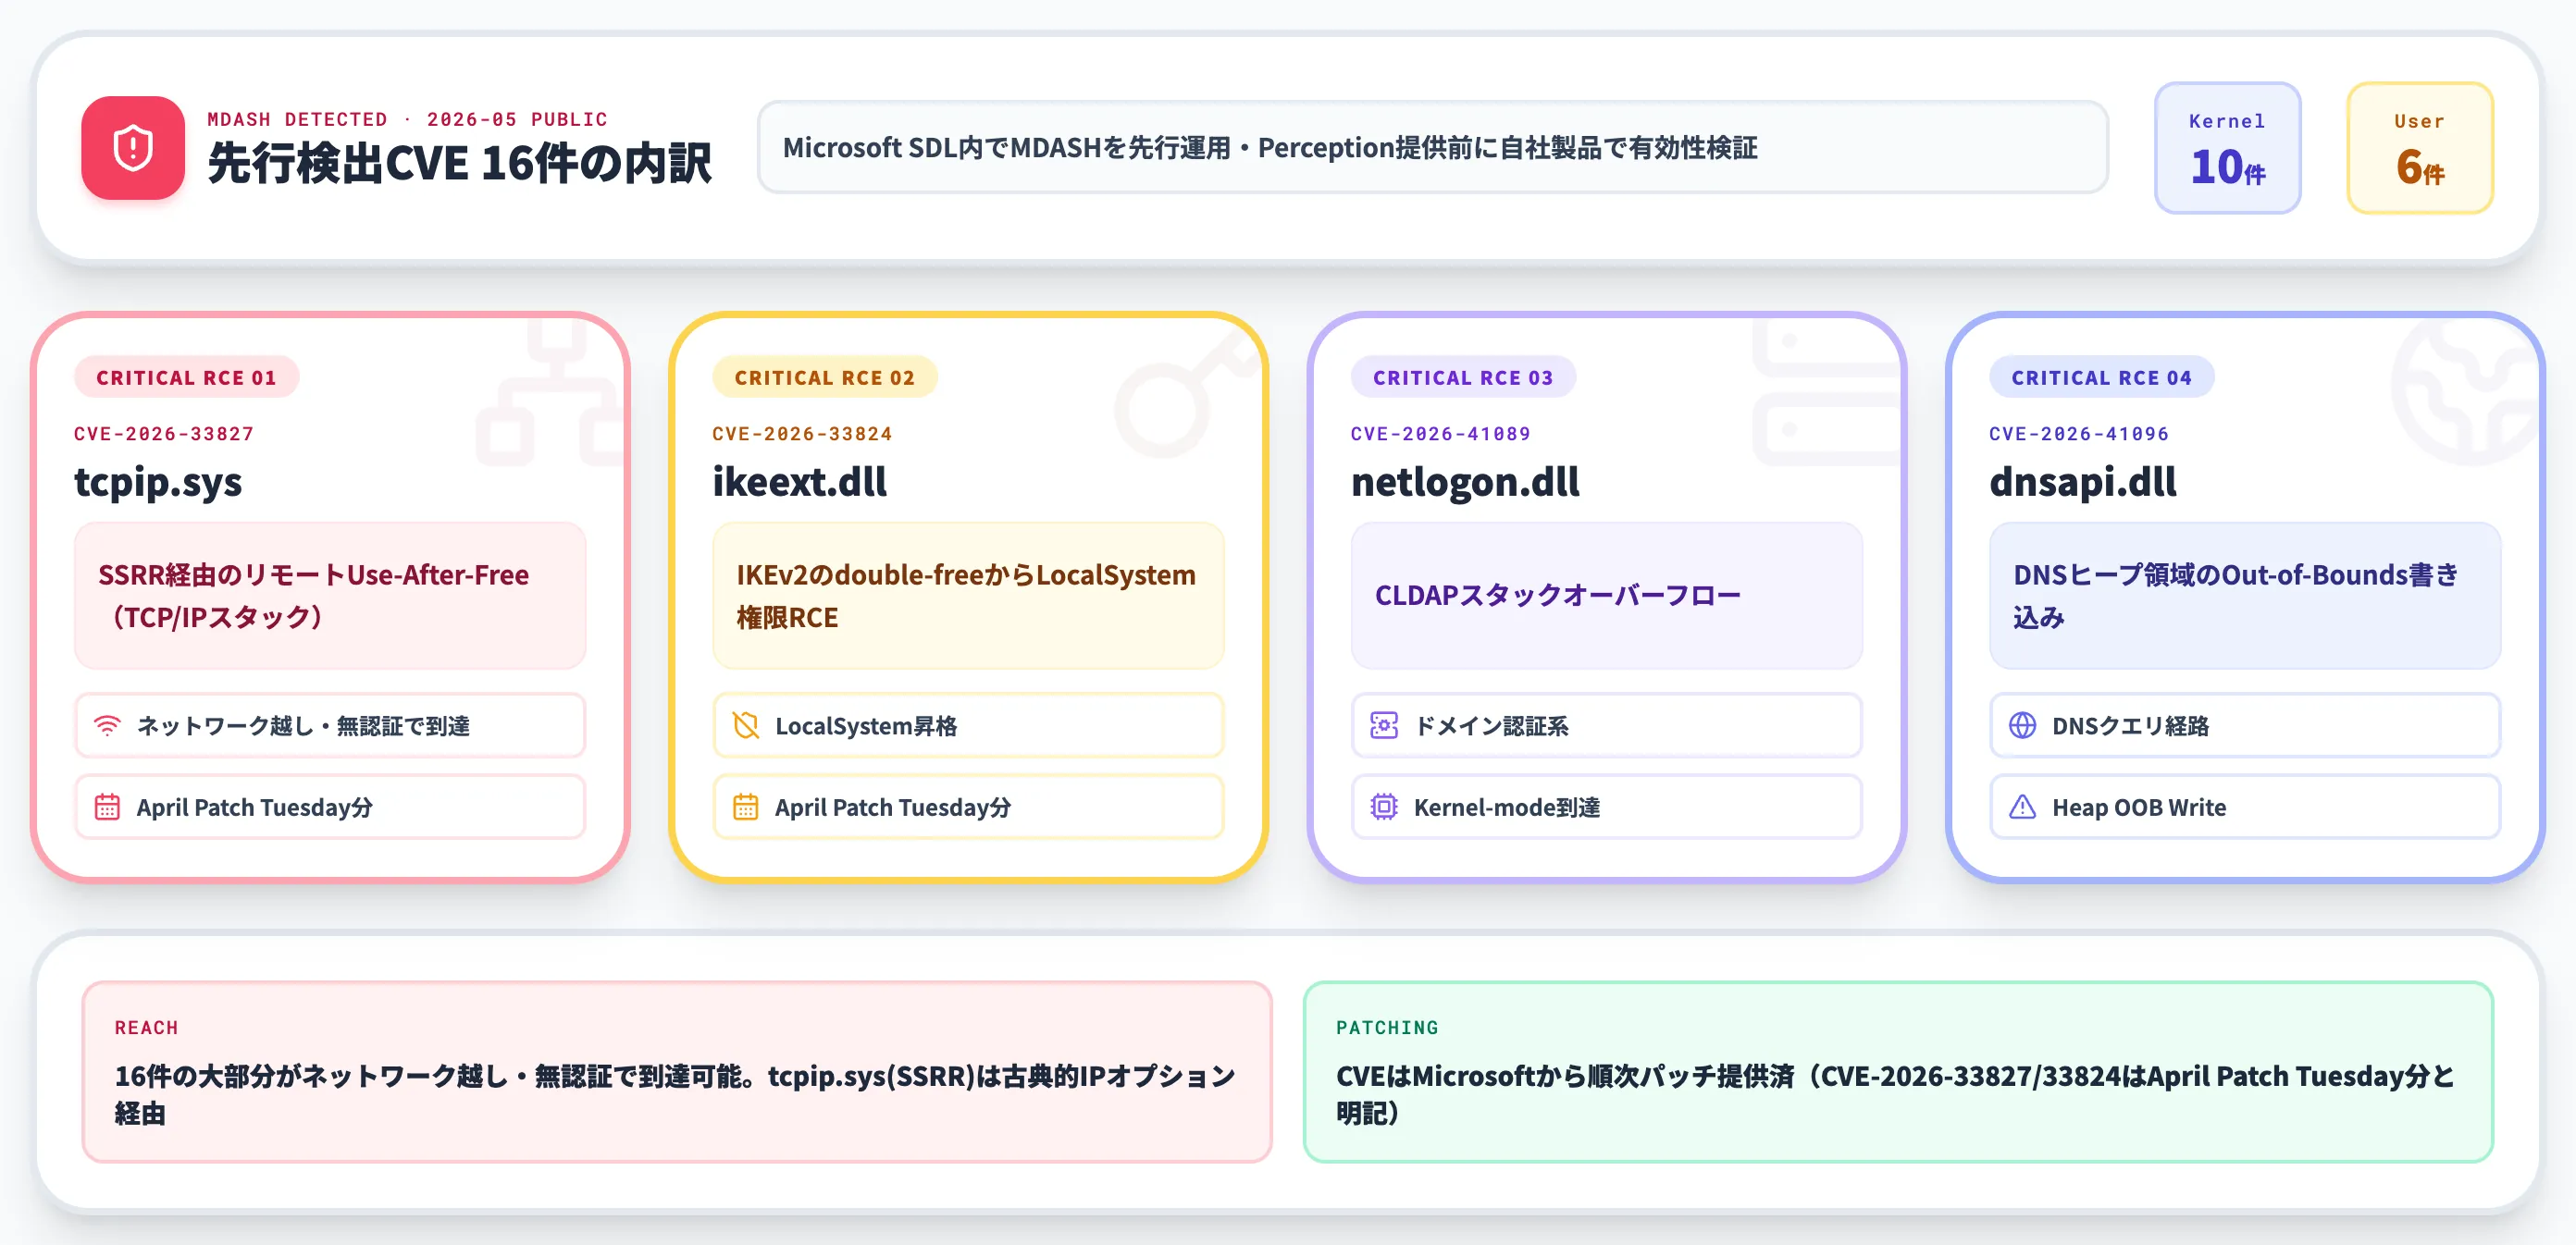Click the shield-off icon beside LocalSystem昇格

point(746,726)
